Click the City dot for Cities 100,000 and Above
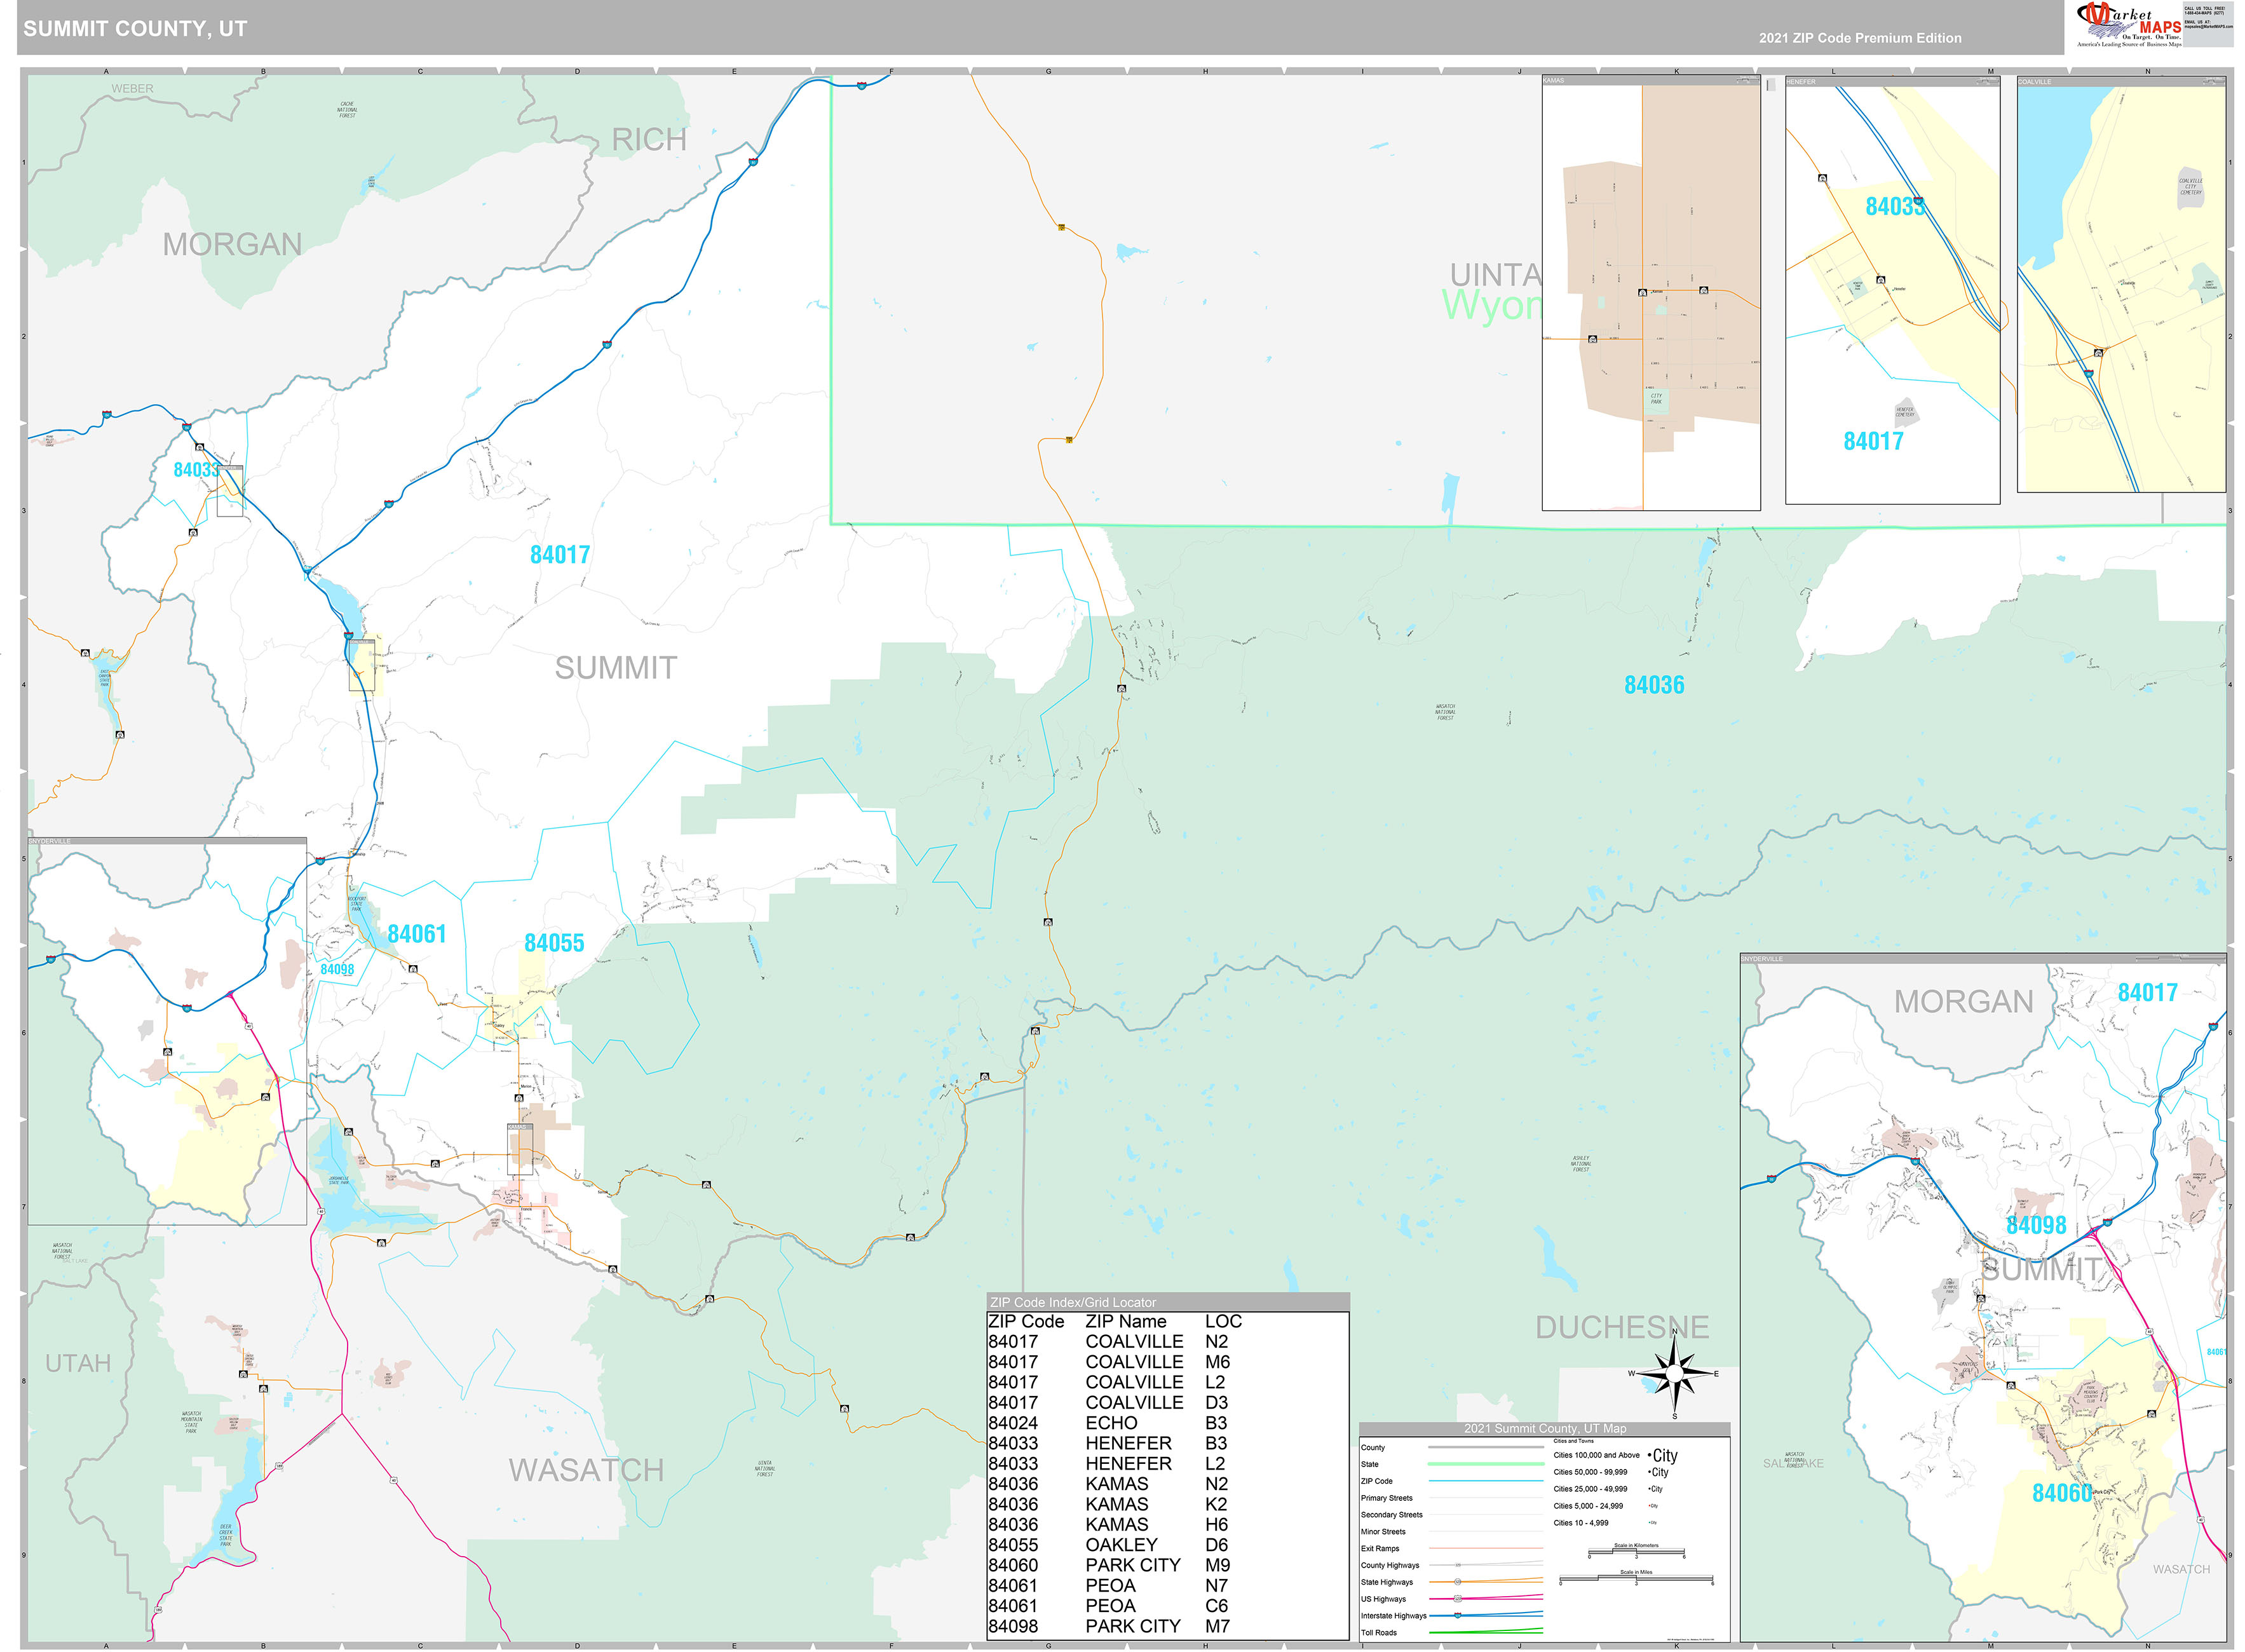 point(1651,1455)
